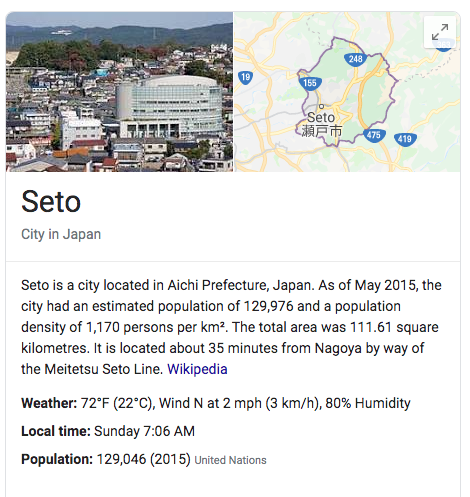Image resolution: width=470 pixels, height=497 pixels.
Task: Click the route 248 highway shield
Action: click(355, 59)
